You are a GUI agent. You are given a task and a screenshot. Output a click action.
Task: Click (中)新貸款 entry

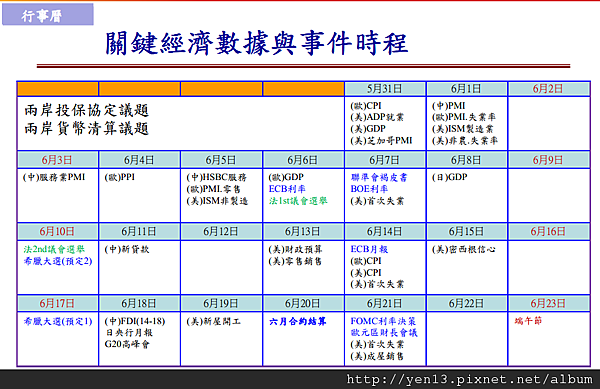coord(127,249)
